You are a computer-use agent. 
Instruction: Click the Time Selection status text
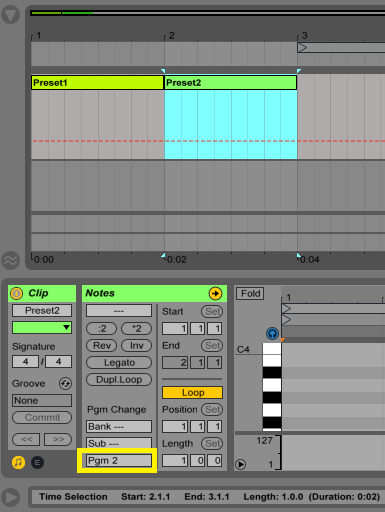[x=73, y=497]
